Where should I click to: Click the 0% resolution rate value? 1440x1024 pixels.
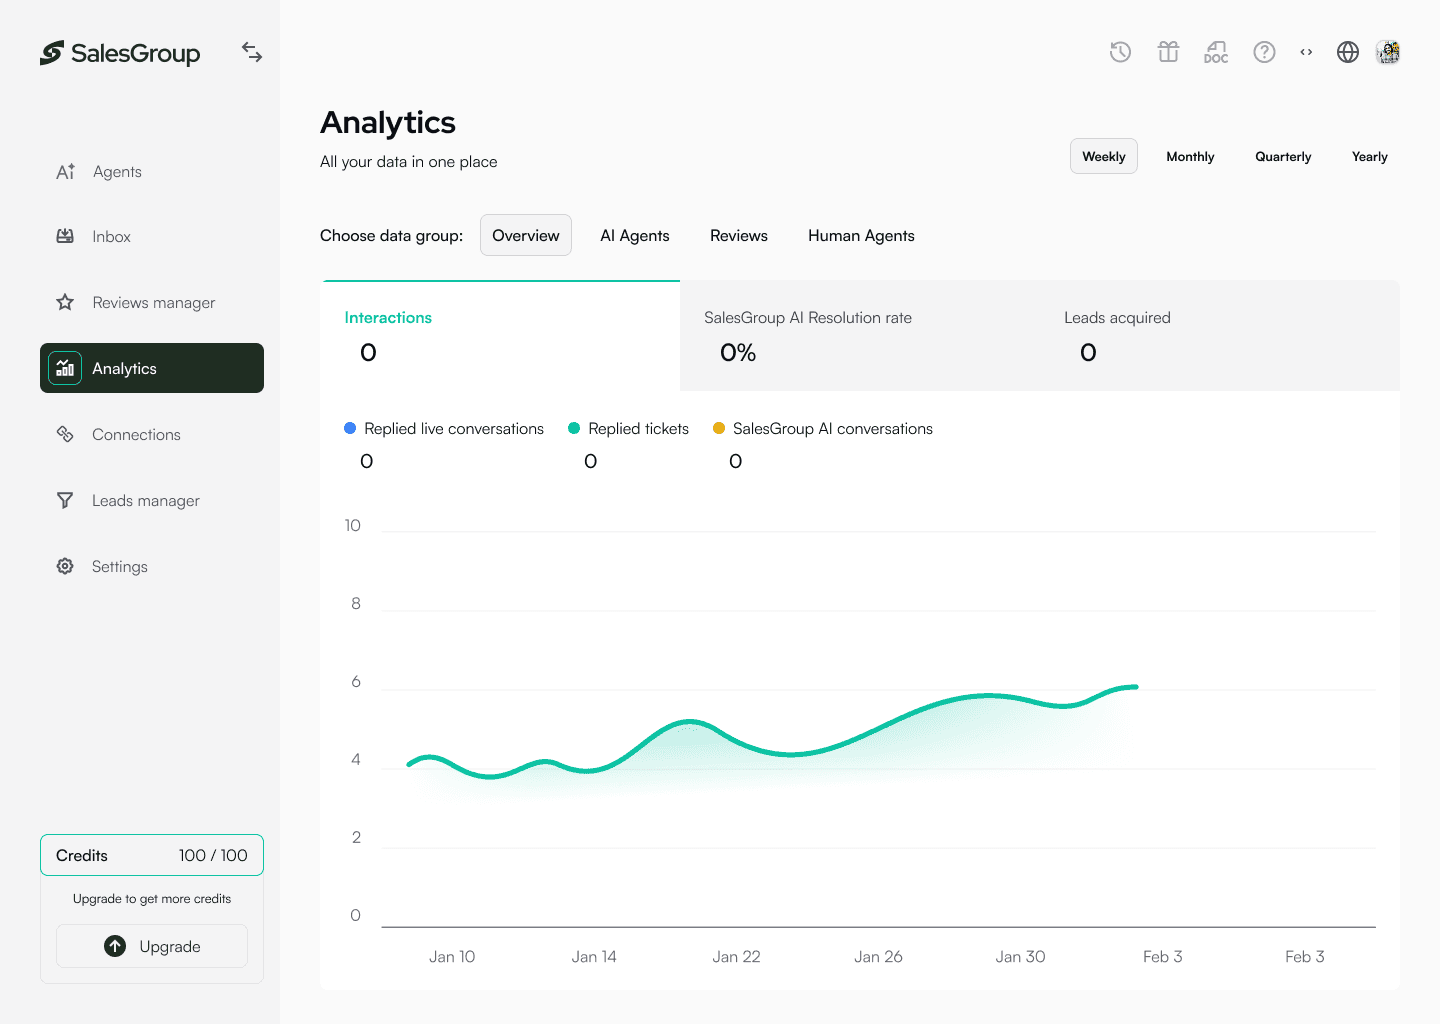click(x=738, y=352)
